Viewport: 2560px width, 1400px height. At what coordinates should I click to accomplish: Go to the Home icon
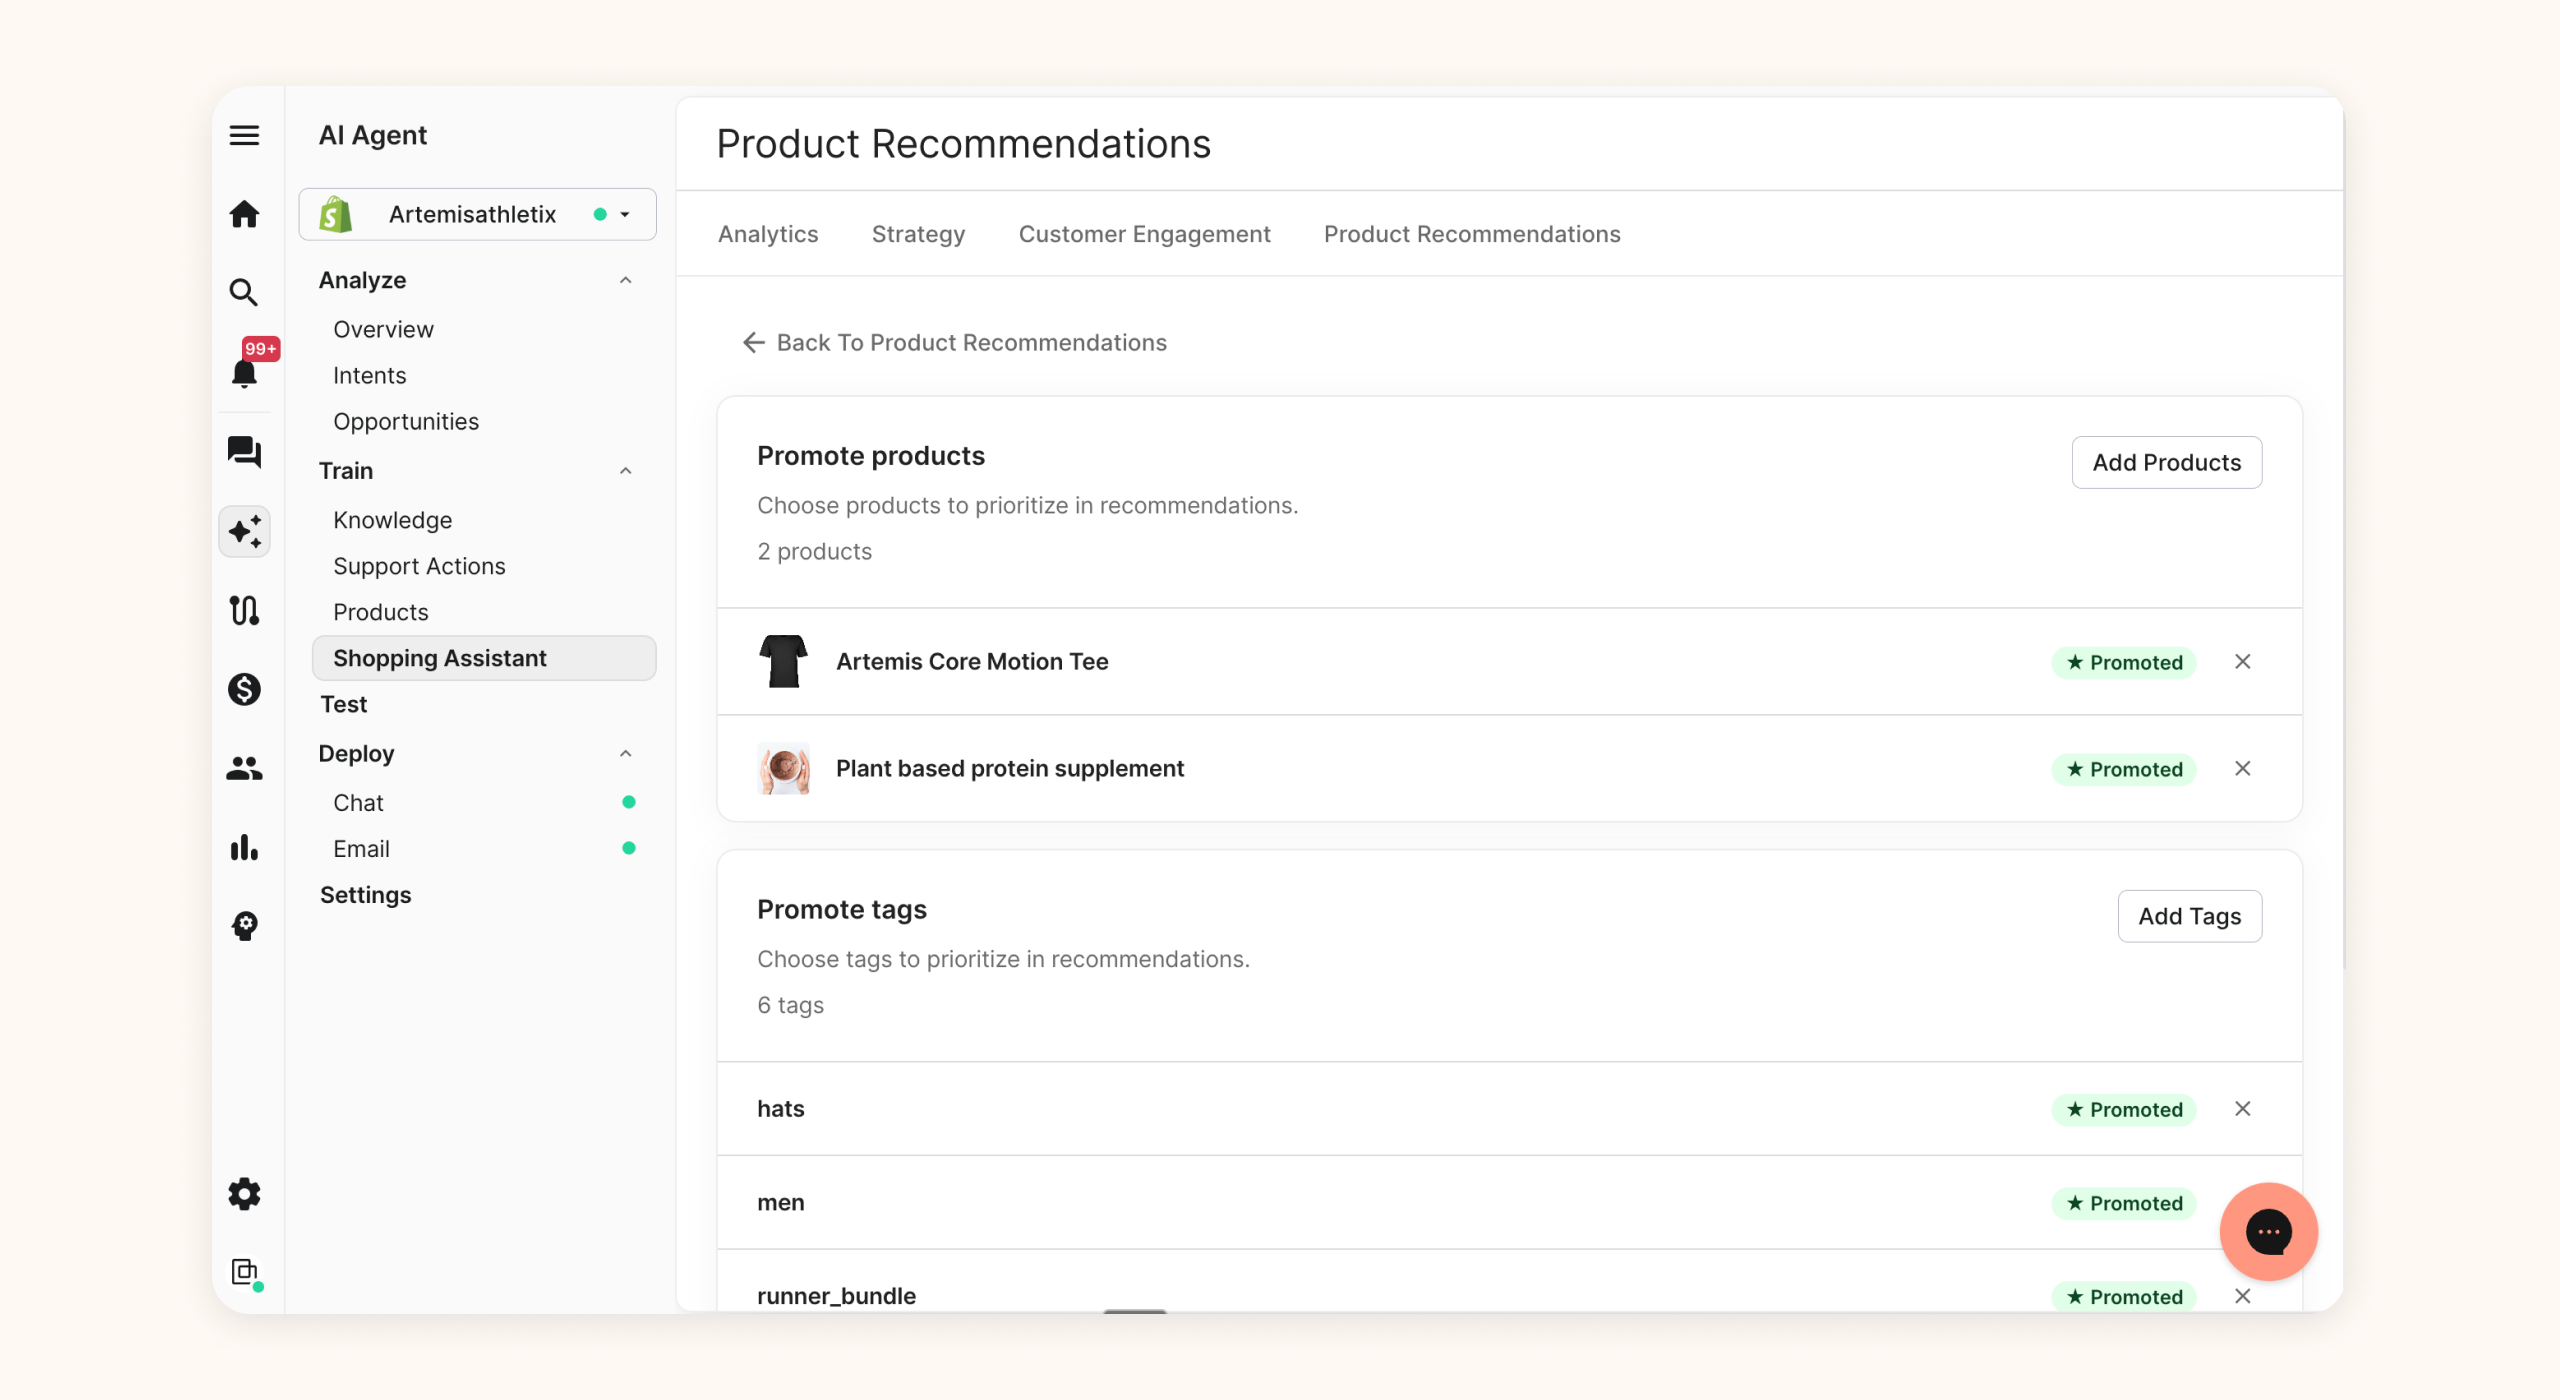[244, 214]
